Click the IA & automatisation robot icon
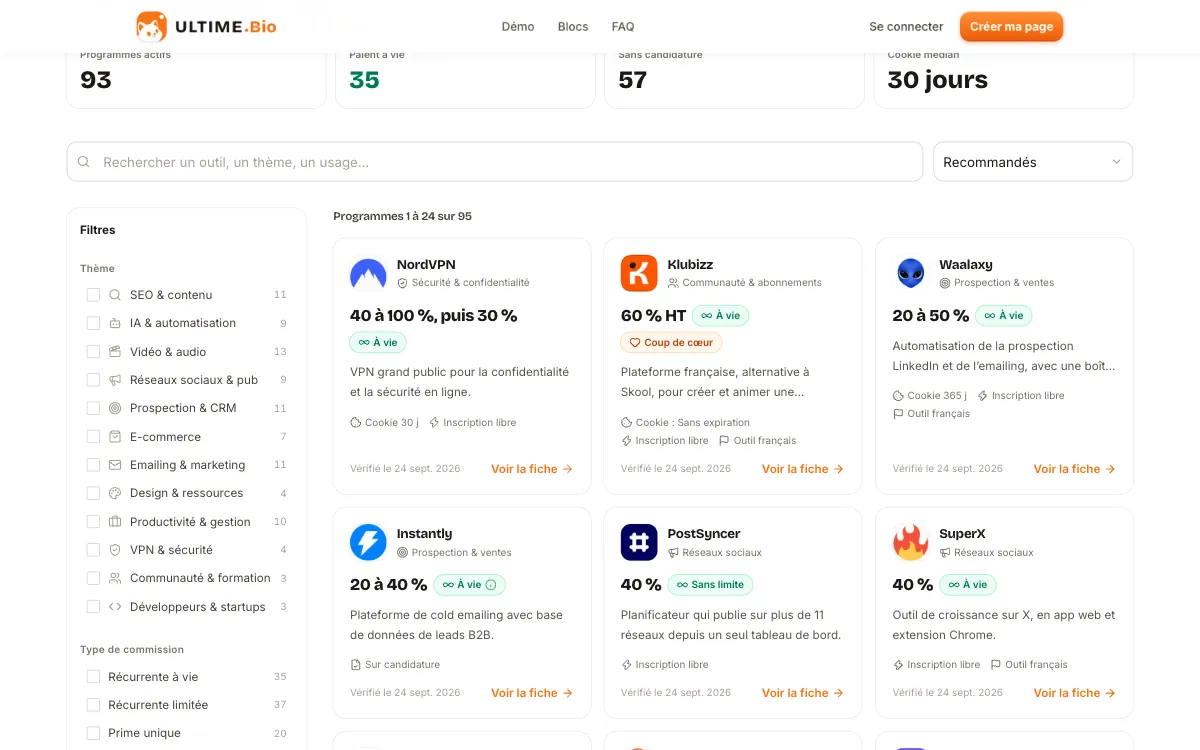 115,323
